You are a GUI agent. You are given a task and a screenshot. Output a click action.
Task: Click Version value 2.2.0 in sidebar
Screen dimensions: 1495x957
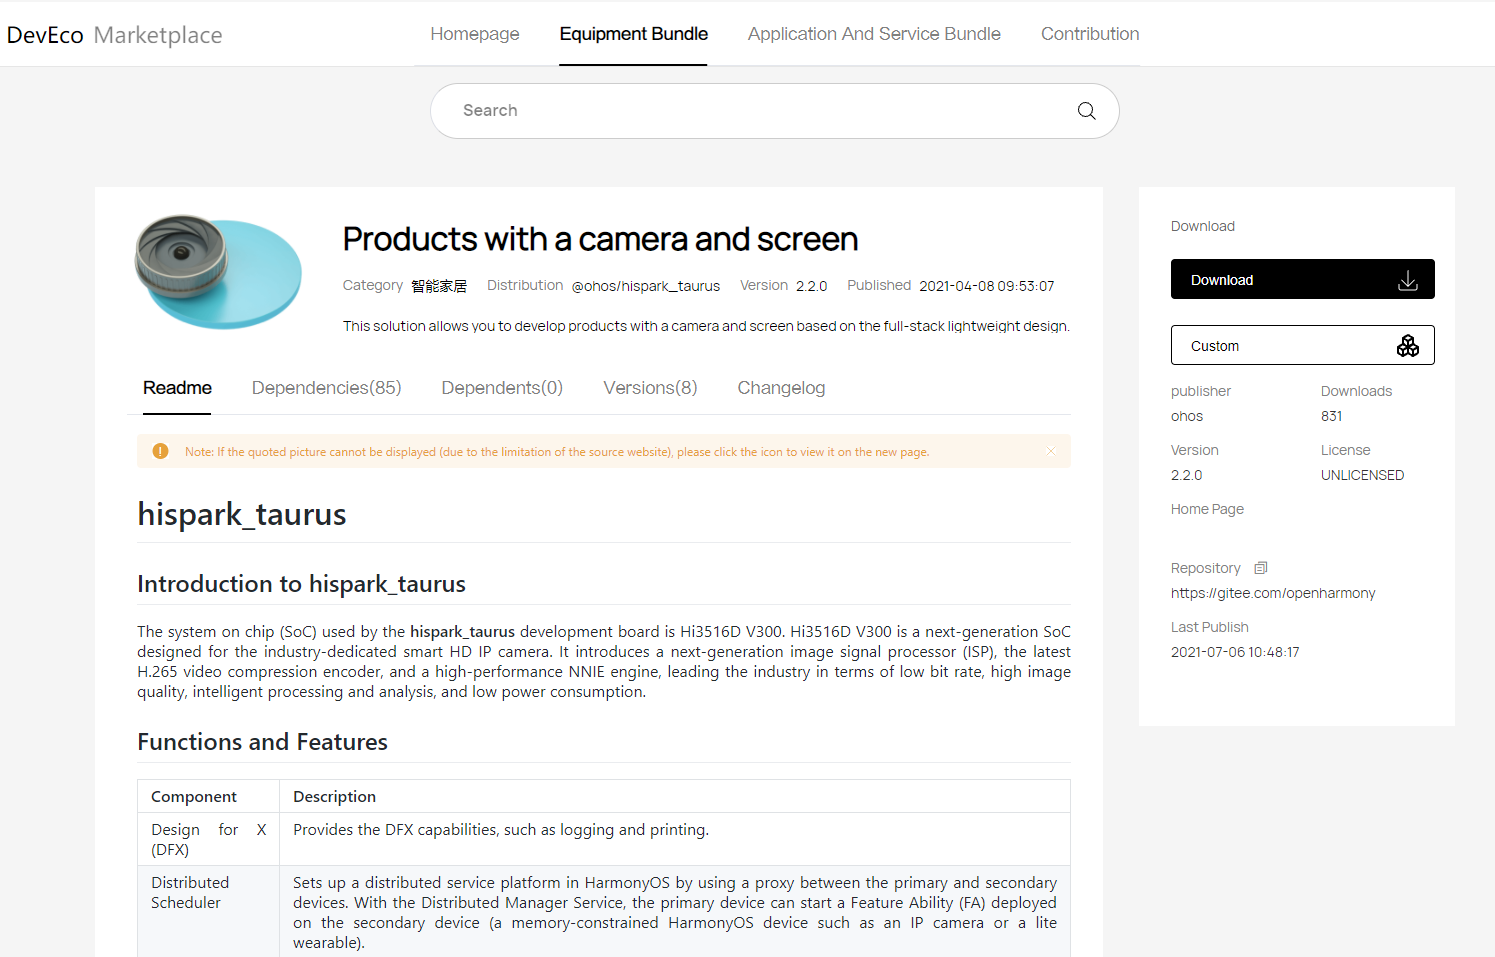1186,475
